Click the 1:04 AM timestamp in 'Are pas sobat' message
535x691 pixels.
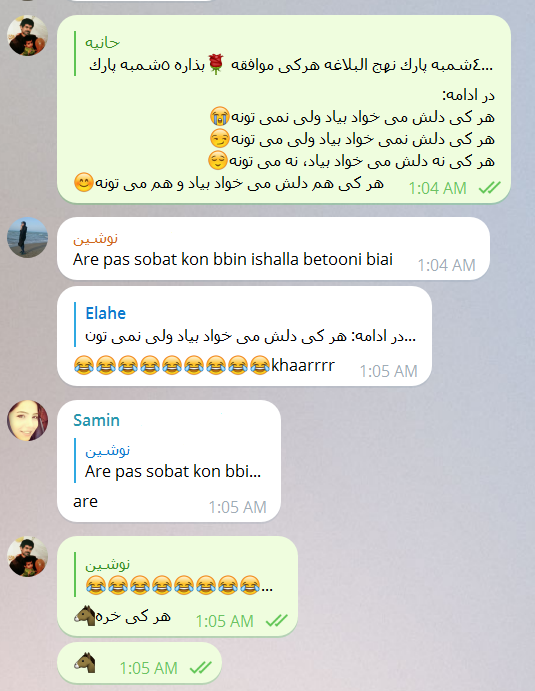click(446, 265)
